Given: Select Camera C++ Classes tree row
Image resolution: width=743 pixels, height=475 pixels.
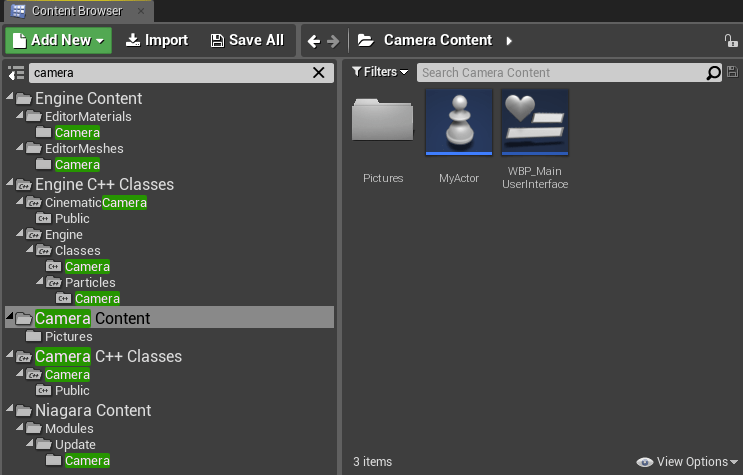Looking at the screenshot, I should [109, 356].
